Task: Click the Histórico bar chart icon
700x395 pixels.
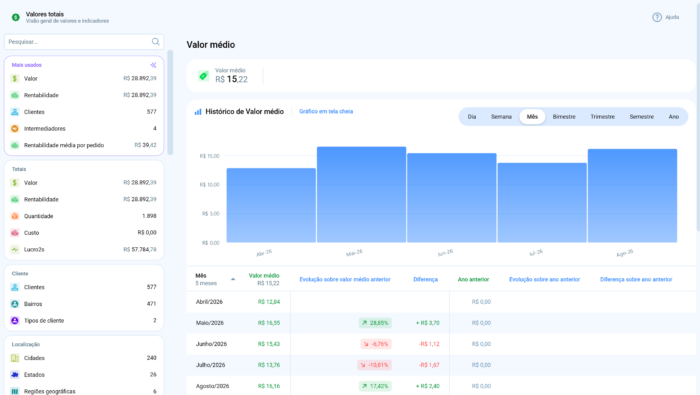Action: pos(198,112)
